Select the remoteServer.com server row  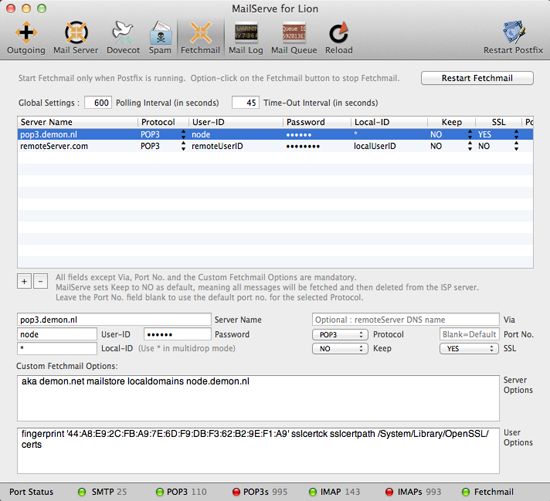275,146
